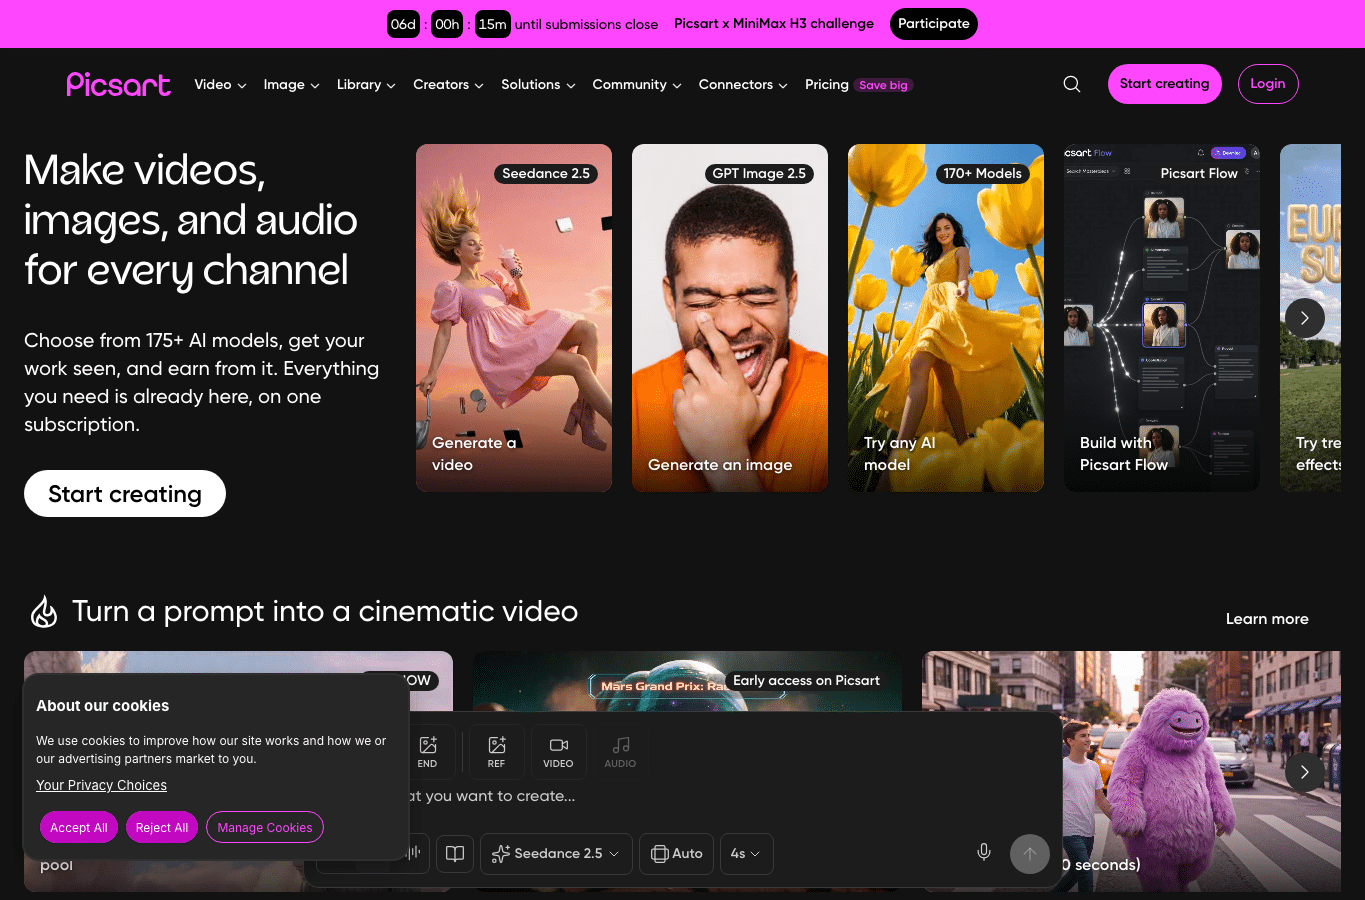The width and height of the screenshot is (1365, 900).
Task: Open the 4s duration dropdown
Action: (745, 854)
